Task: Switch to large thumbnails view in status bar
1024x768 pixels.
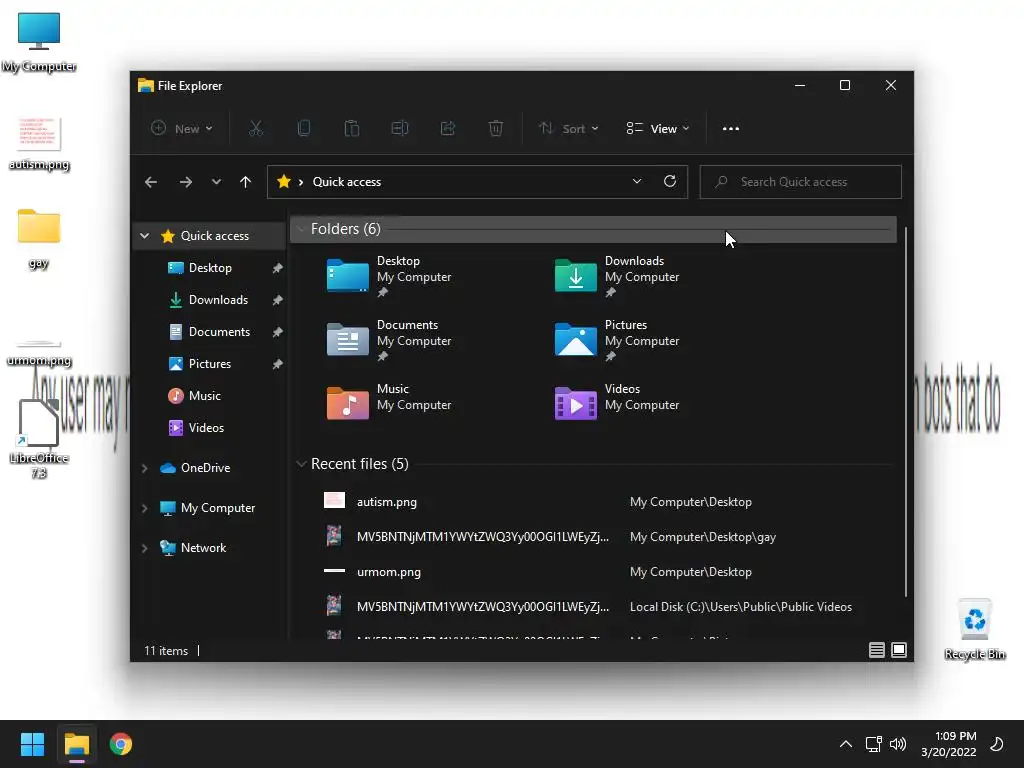Action: pyautogui.click(x=899, y=650)
